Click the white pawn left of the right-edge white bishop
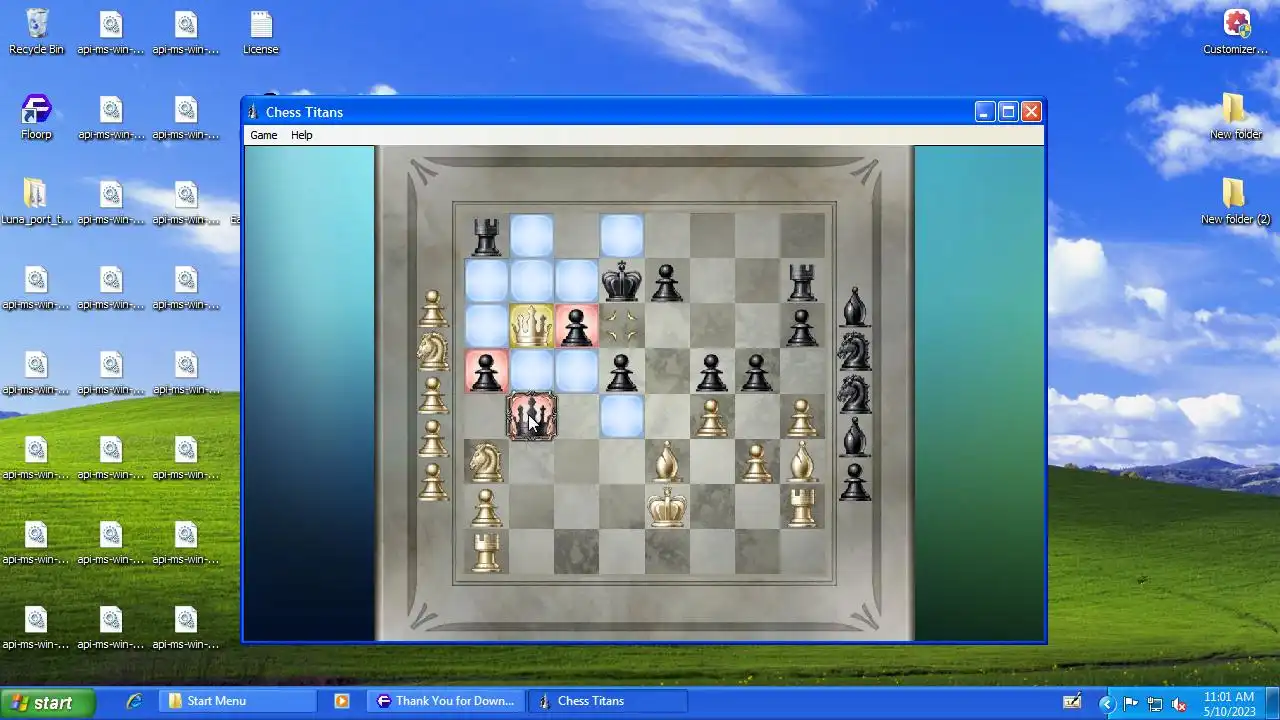This screenshot has width=1280, height=720. 756,462
